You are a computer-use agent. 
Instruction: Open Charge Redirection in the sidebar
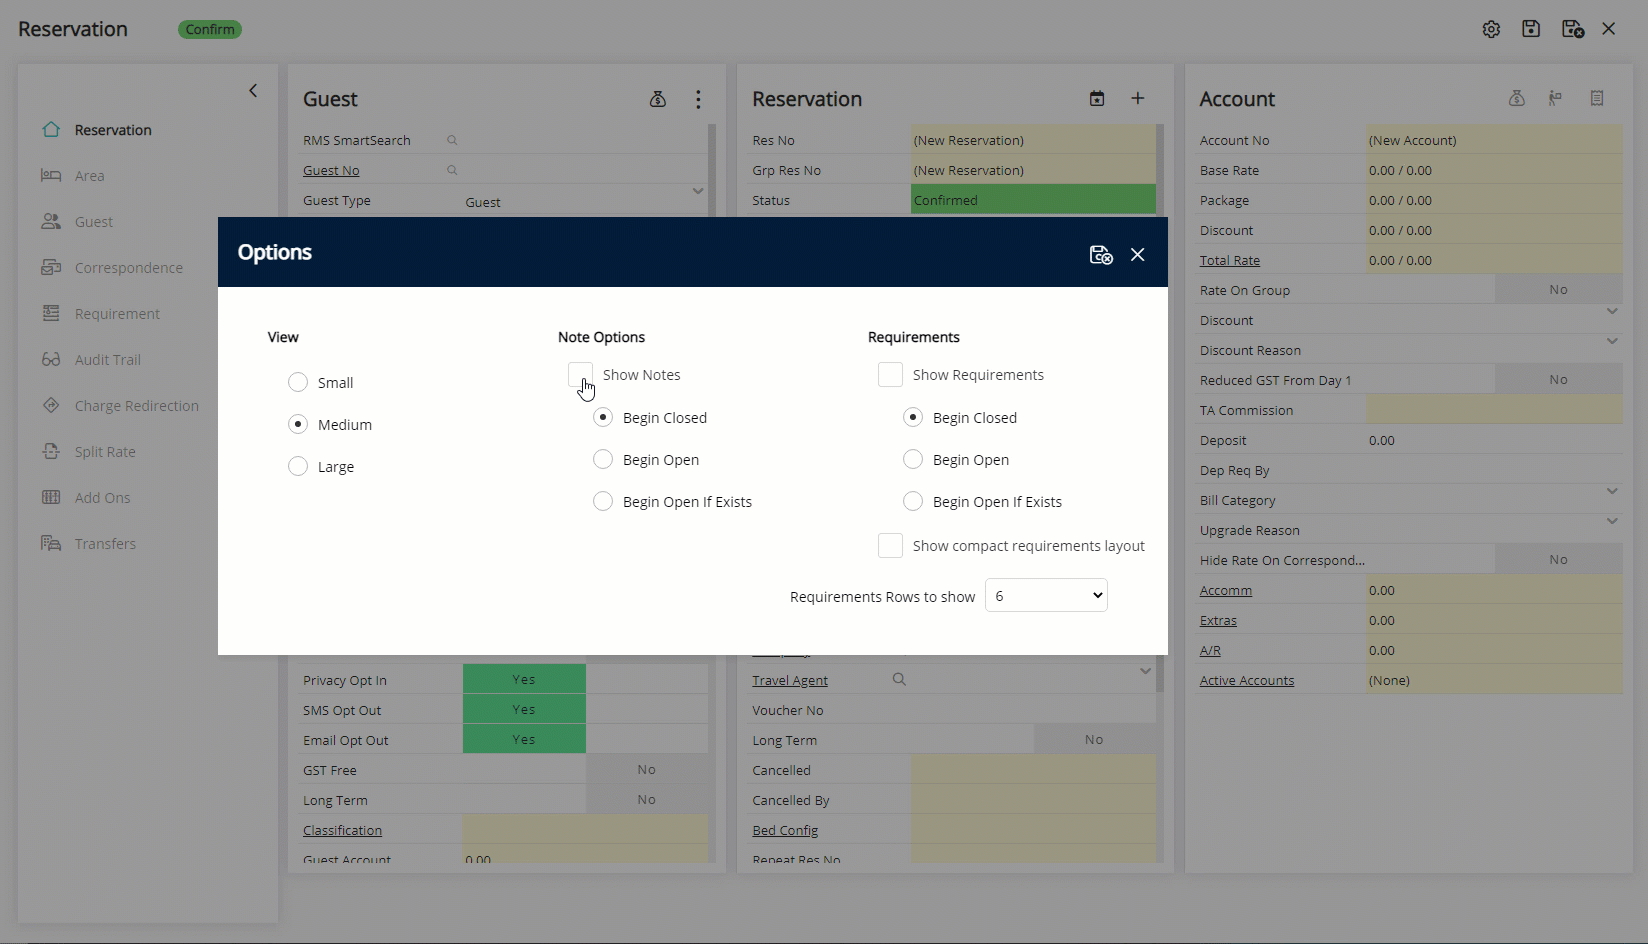(139, 406)
